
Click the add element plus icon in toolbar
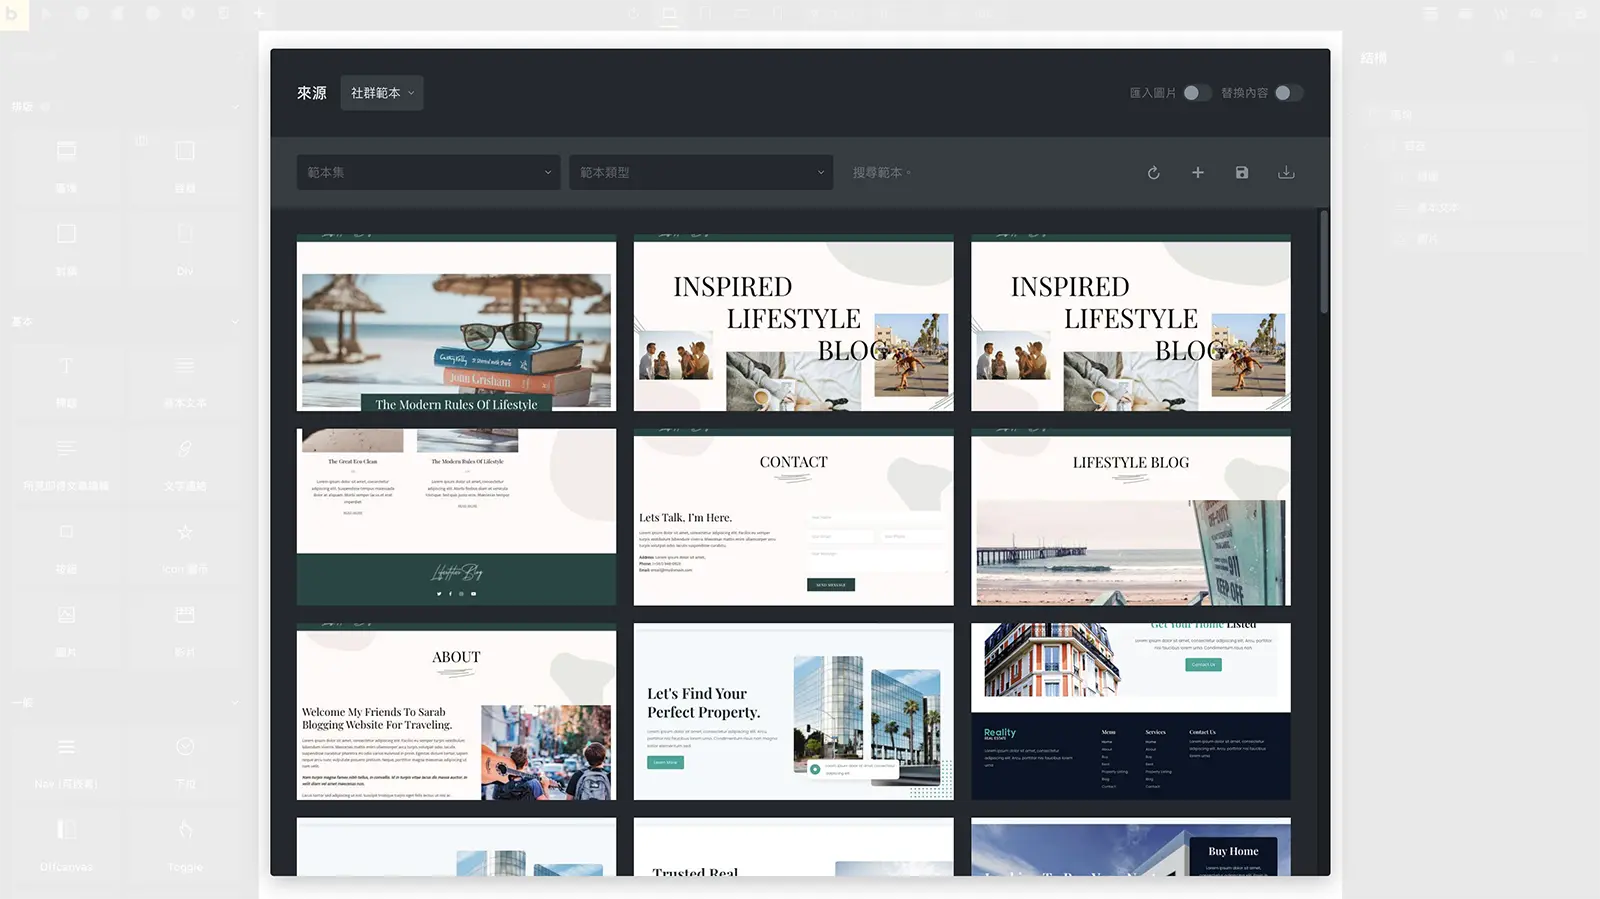(258, 14)
